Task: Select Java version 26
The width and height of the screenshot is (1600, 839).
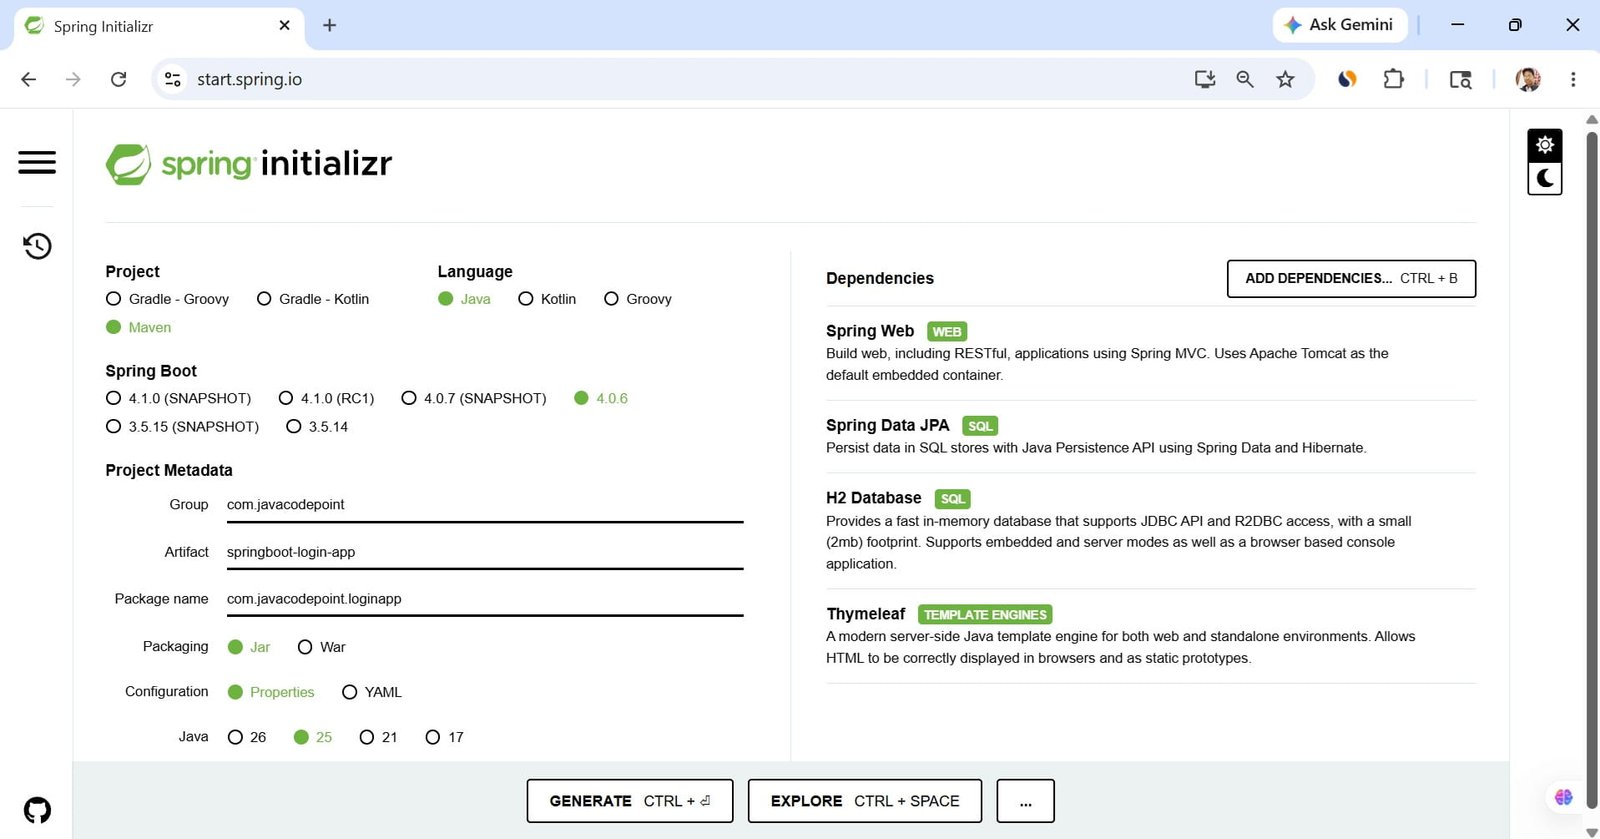Action: click(247, 737)
